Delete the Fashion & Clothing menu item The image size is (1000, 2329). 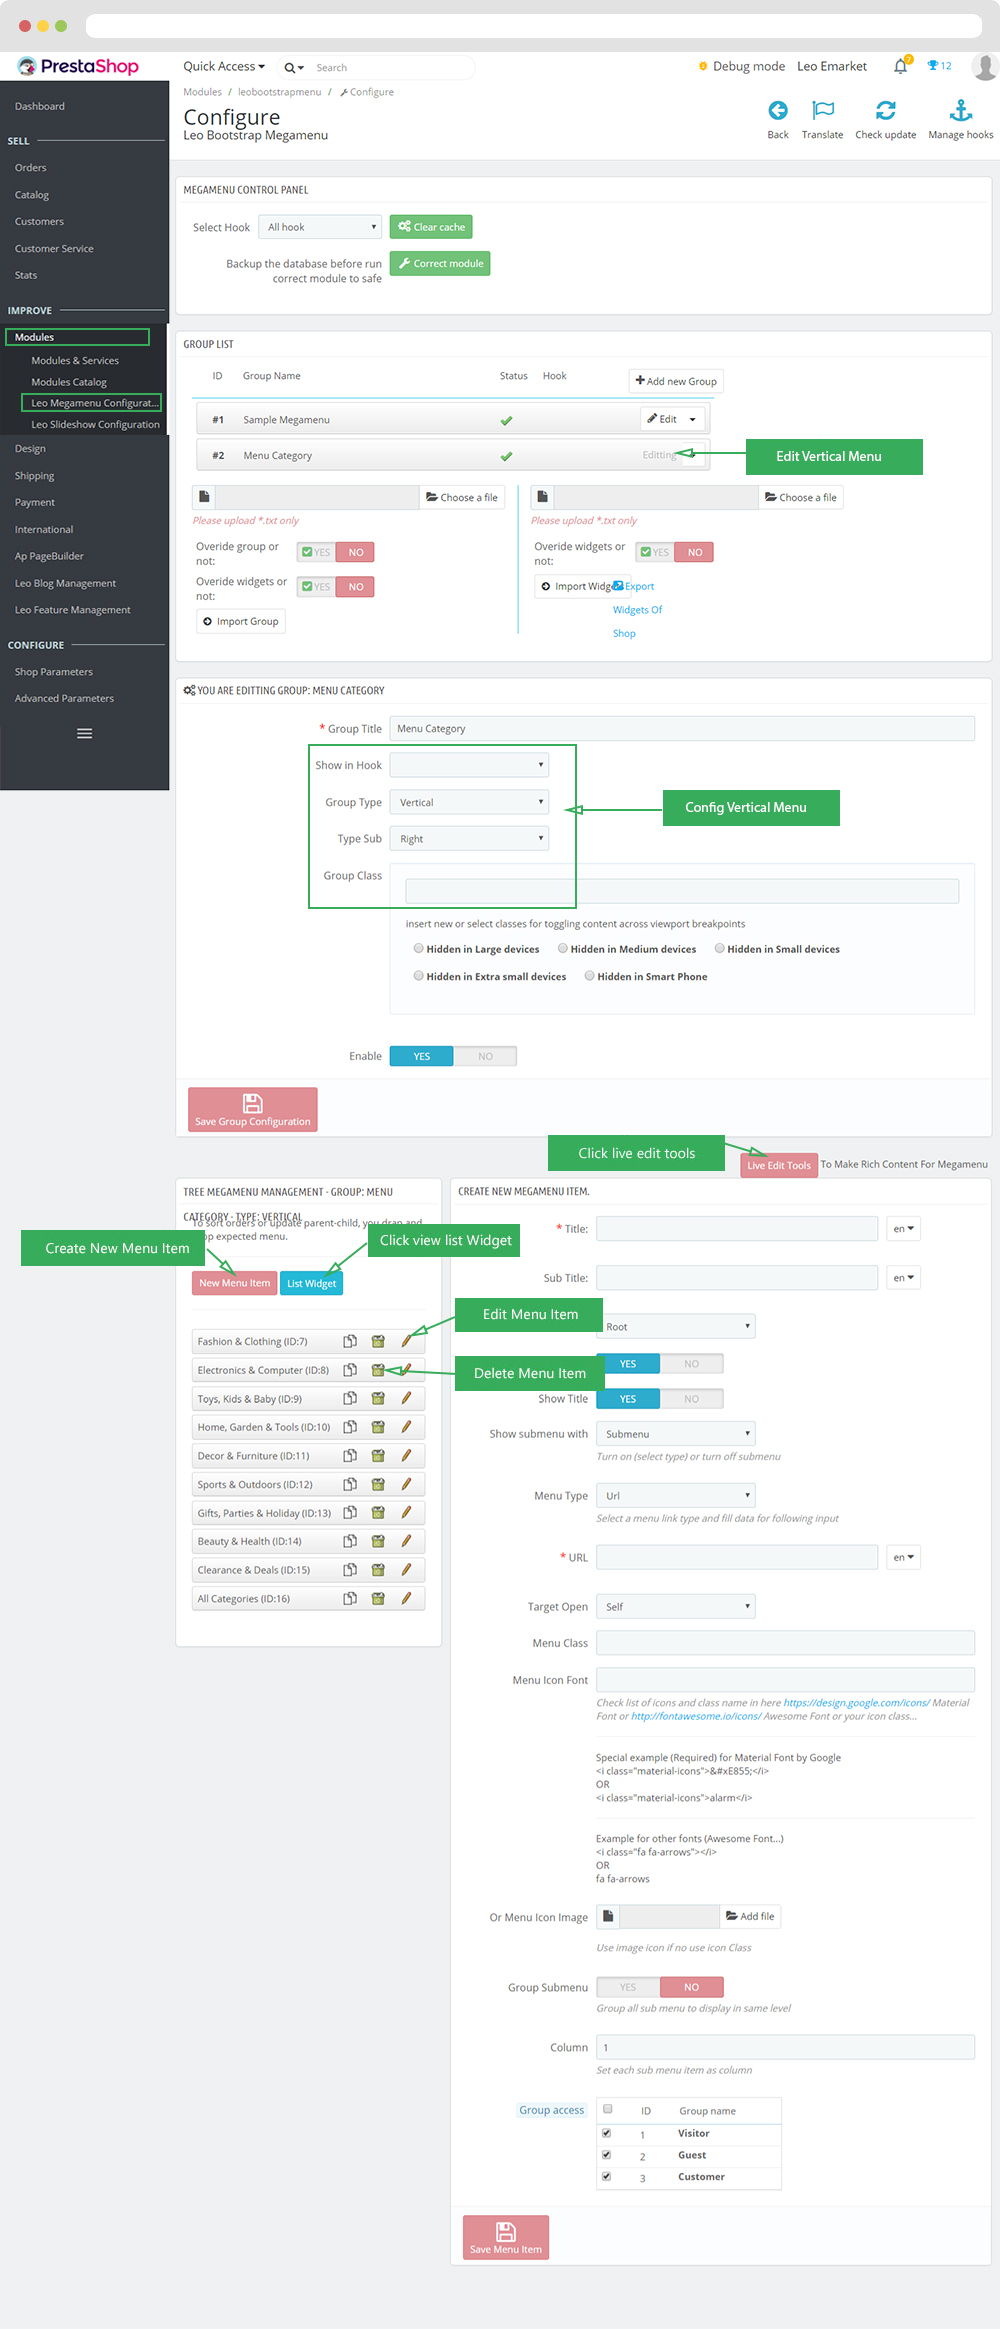pyautogui.click(x=378, y=1341)
